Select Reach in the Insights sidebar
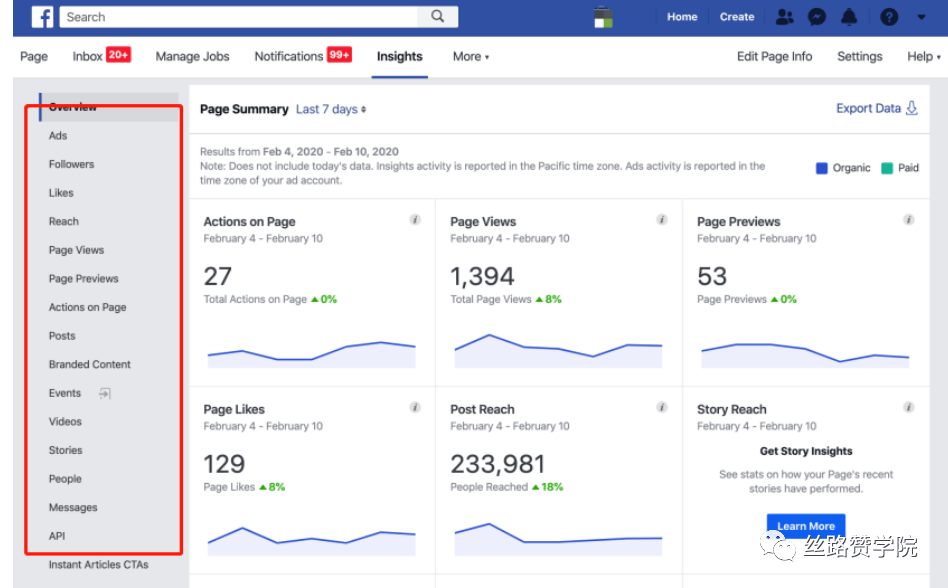 pyautogui.click(x=63, y=221)
